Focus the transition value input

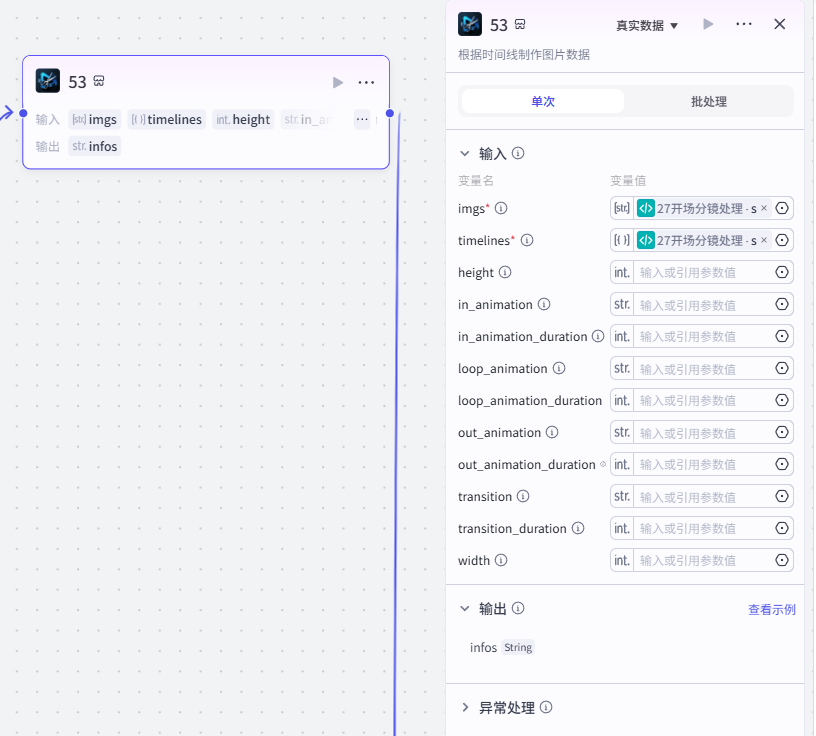tap(703, 496)
